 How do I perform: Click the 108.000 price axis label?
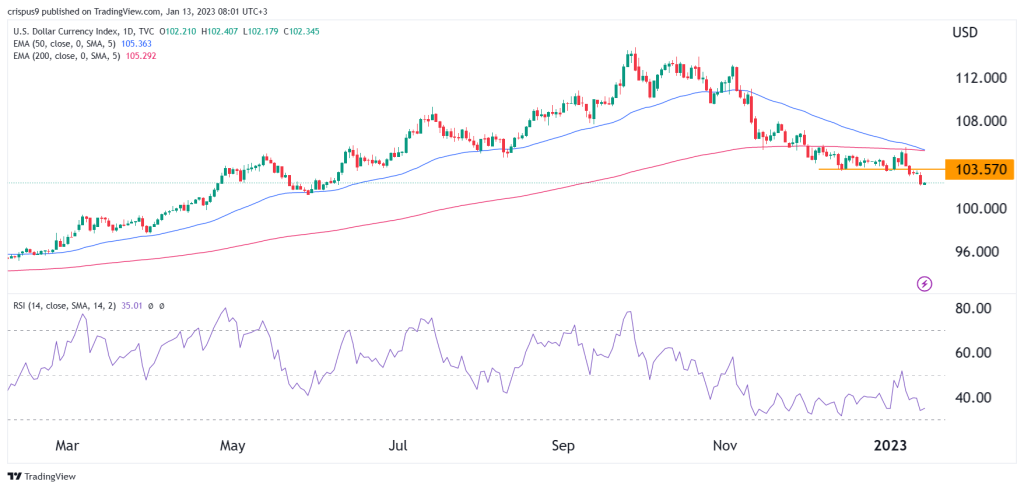(981, 121)
